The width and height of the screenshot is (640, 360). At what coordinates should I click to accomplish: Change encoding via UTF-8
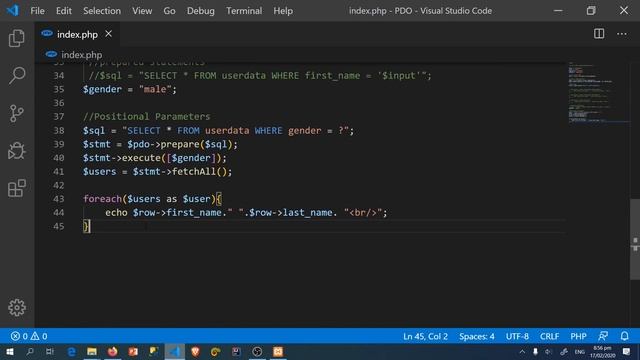point(517,336)
